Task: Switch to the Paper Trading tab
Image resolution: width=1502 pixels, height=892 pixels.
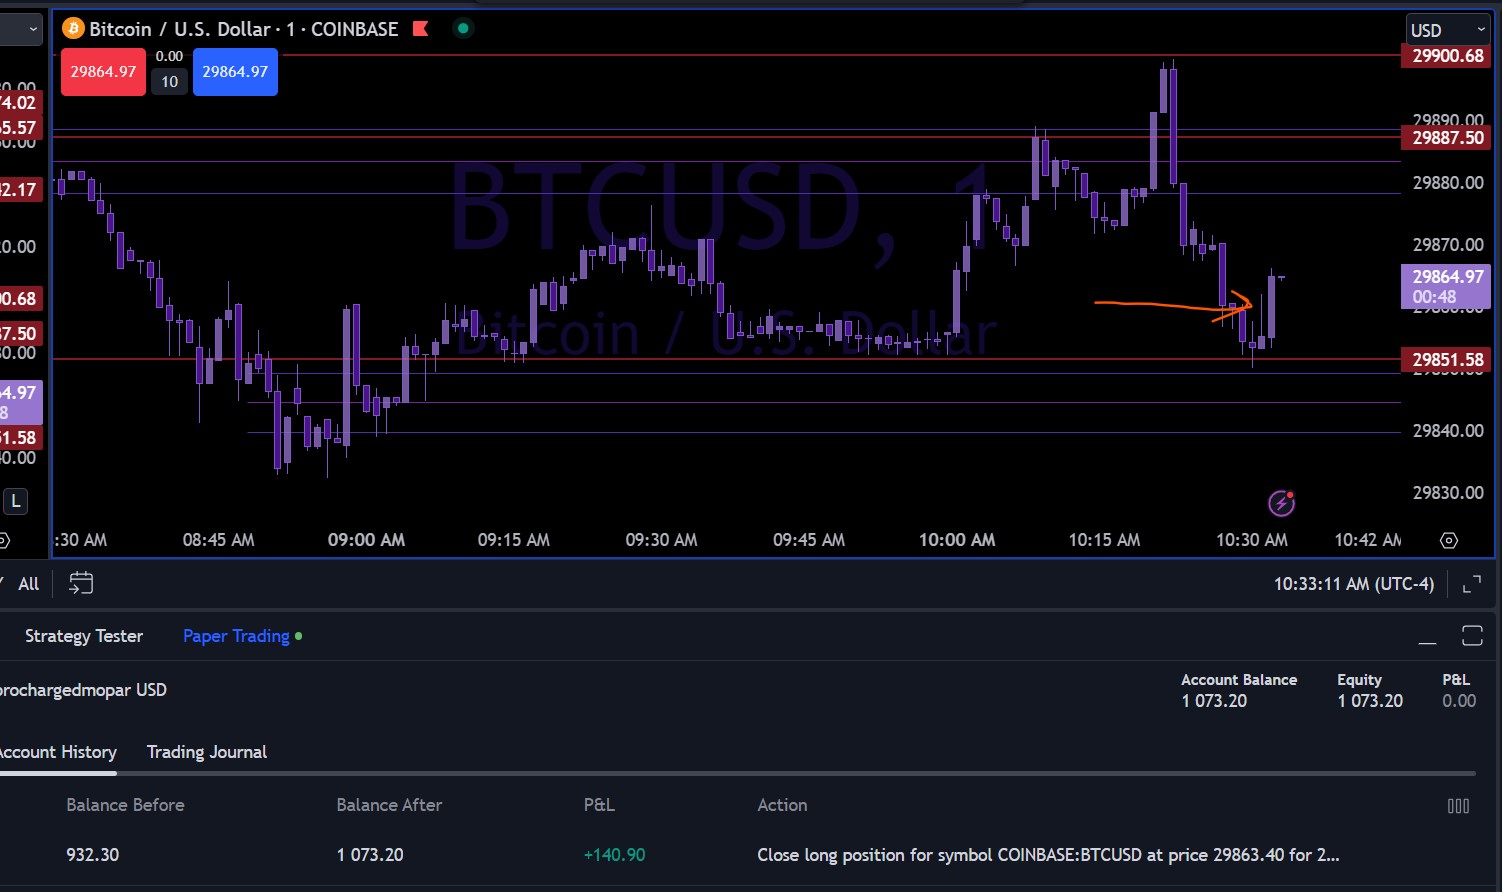Action: click(x=236, y=636)
